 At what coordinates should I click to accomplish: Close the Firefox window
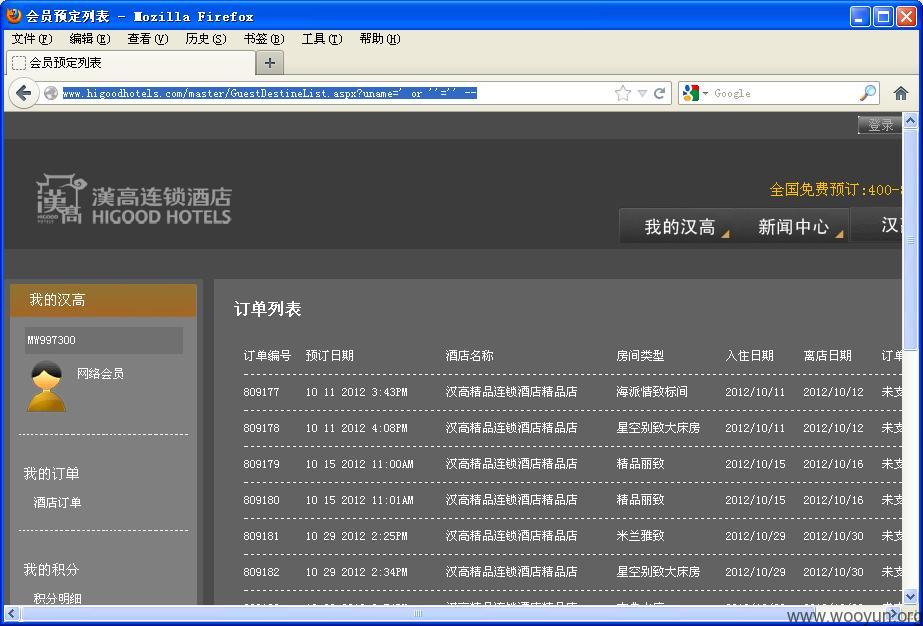(x=906, y=16)
